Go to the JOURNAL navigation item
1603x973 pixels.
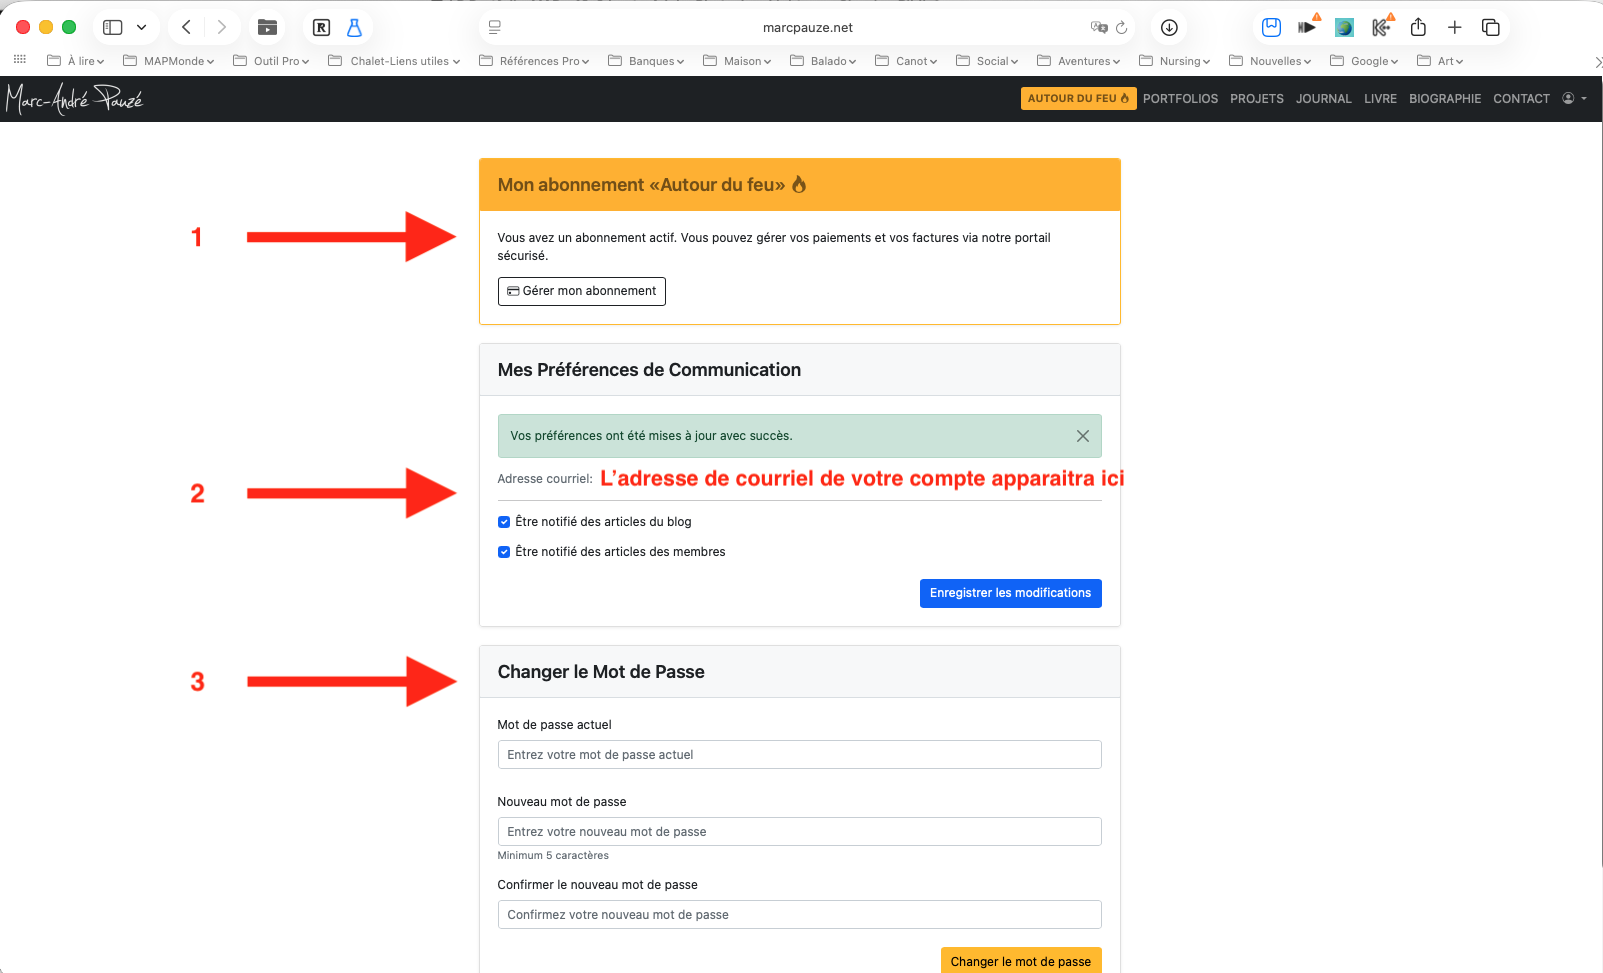tap(1323, 99)
